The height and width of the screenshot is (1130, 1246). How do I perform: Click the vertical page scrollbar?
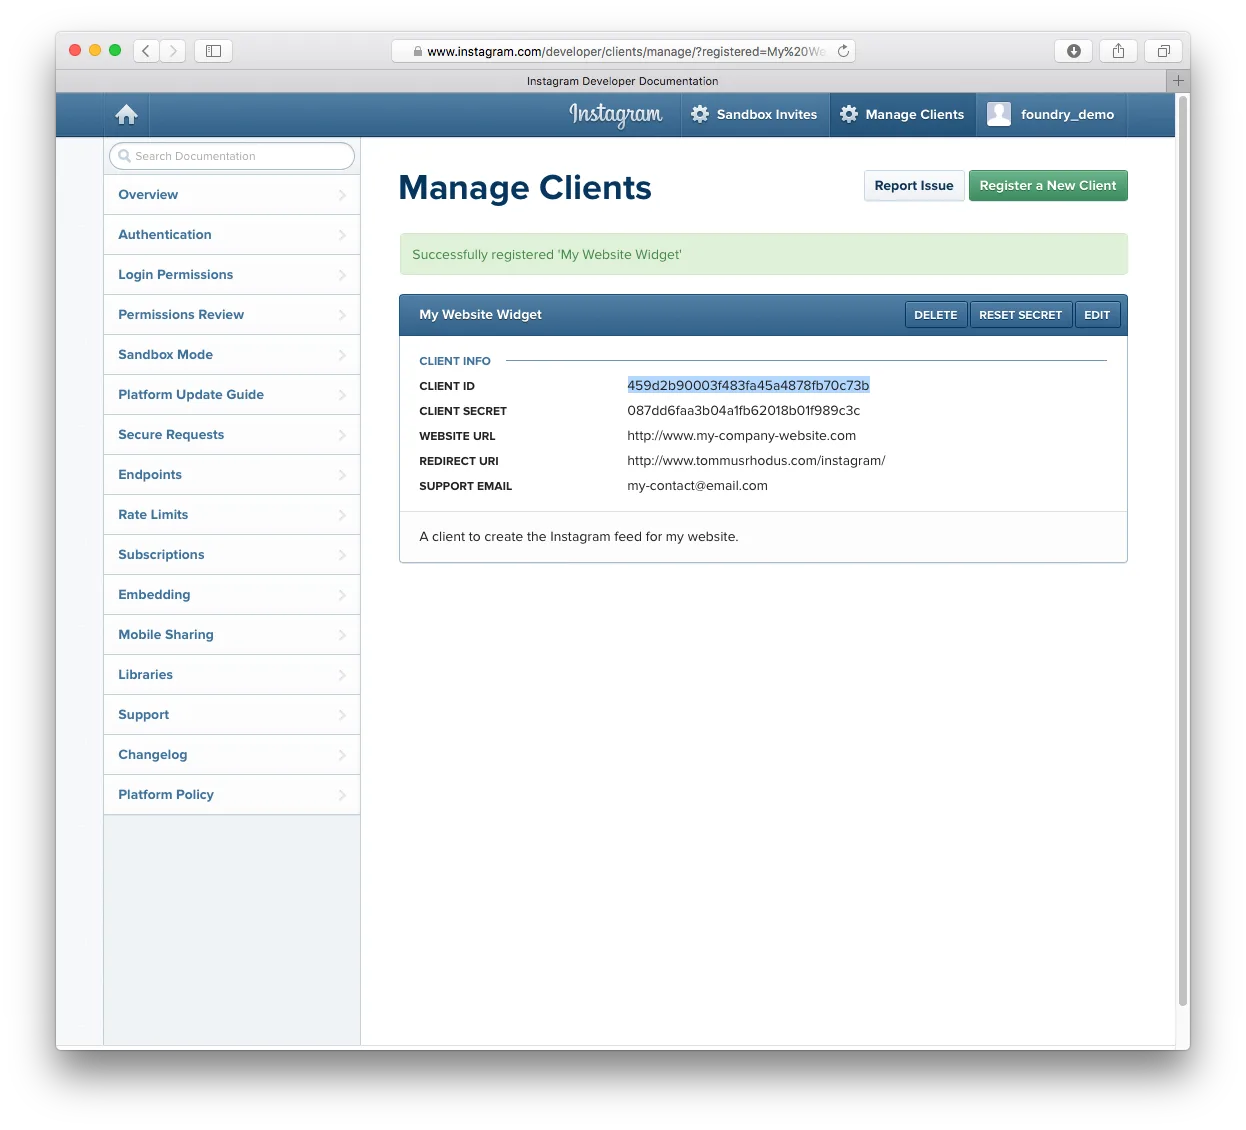(x=1183, y=550)
